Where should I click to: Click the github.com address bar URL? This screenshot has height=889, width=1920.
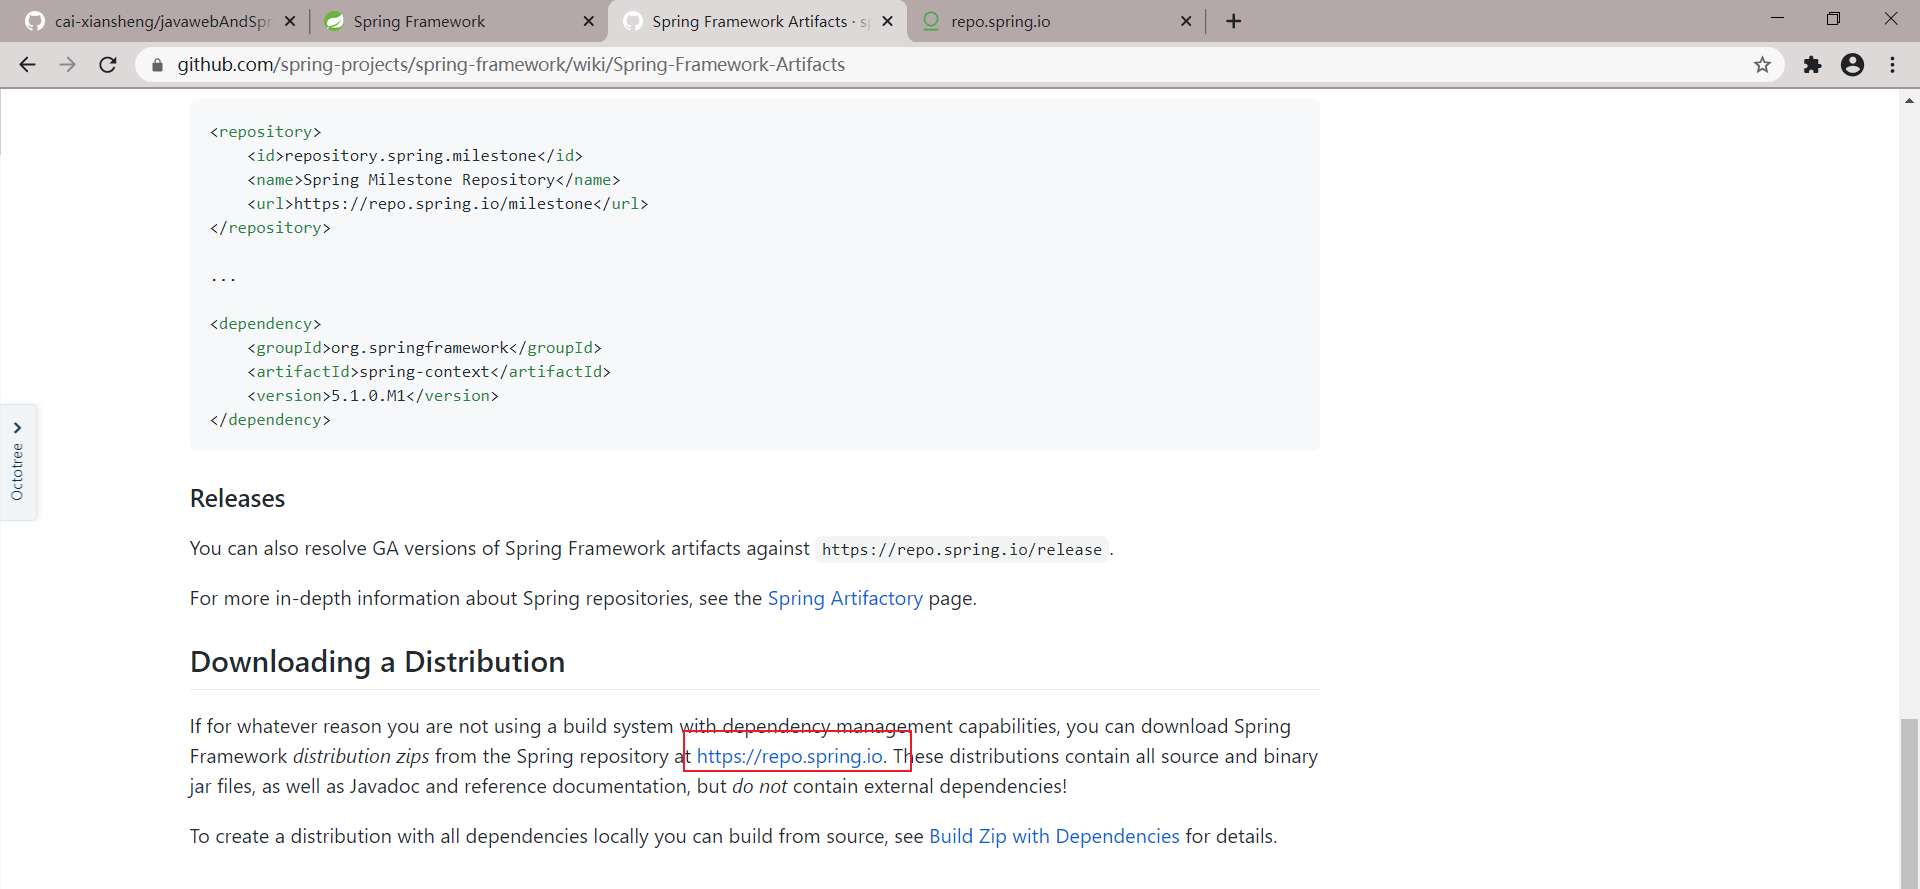click(511, 65)
